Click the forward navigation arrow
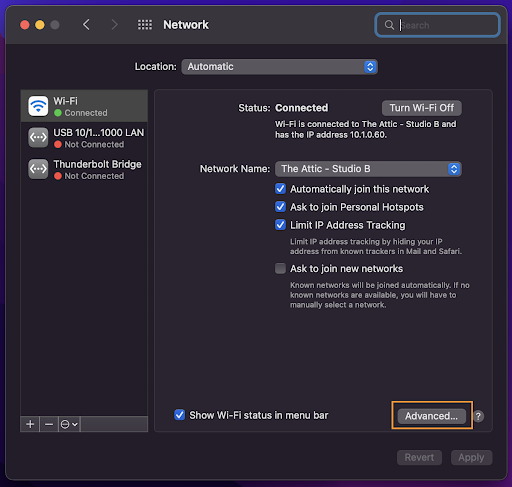512x487 pixels. (x=114, y=25)
